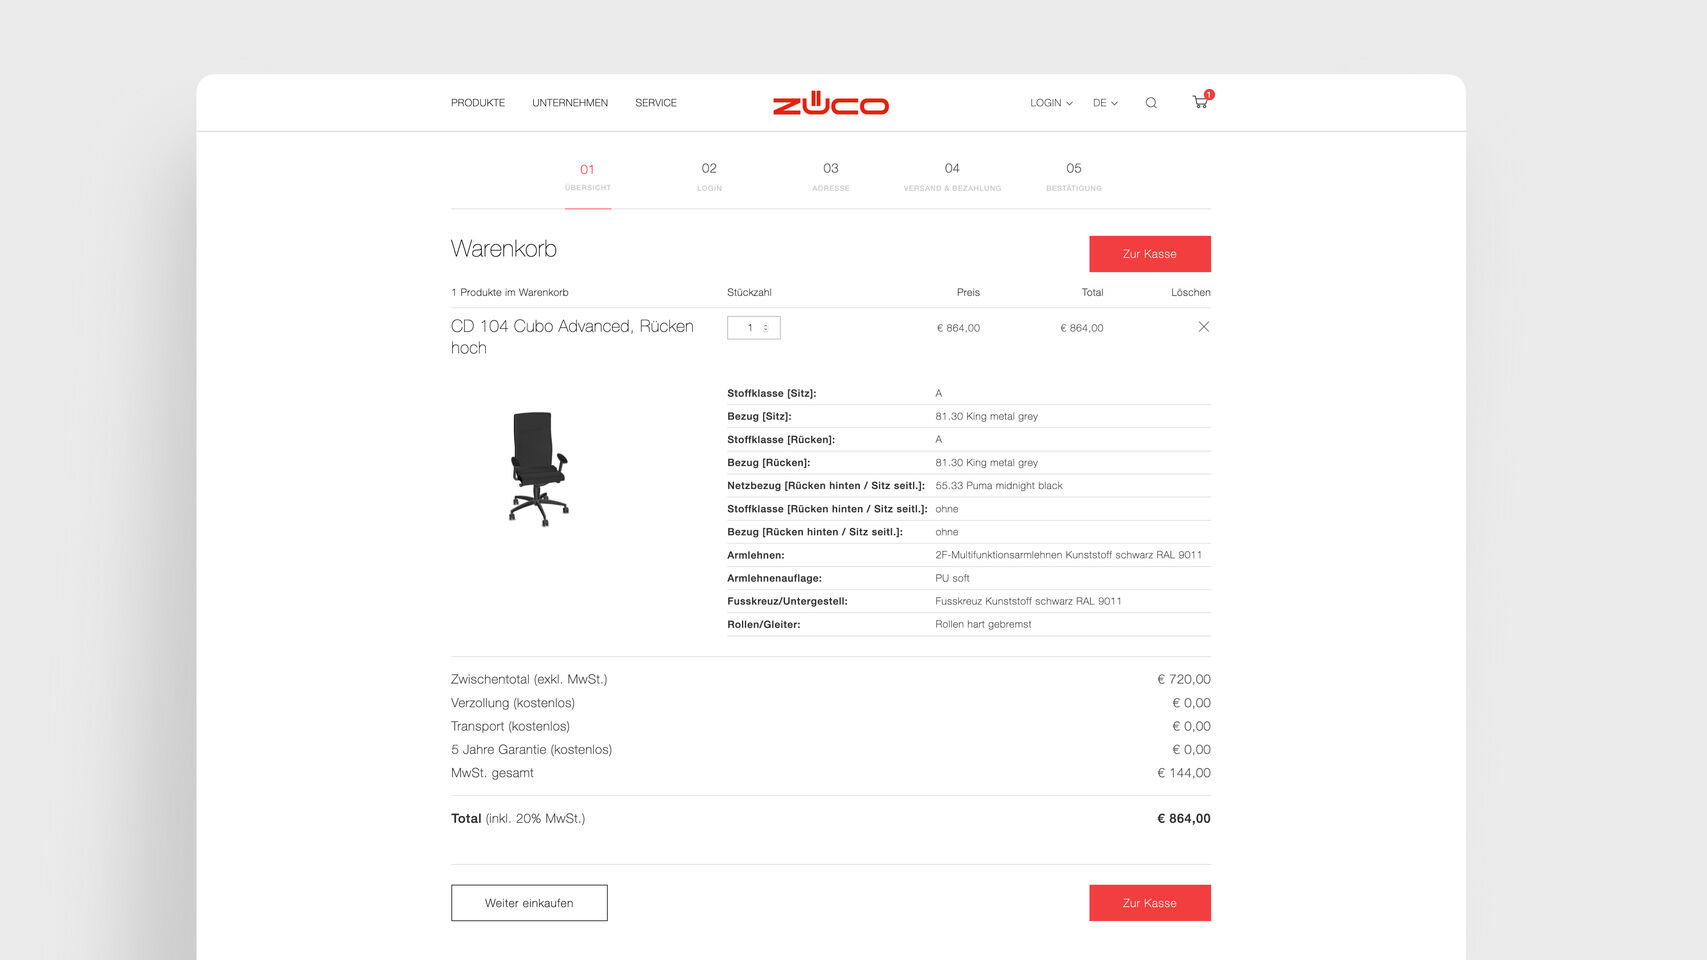Select 'Transport (kostenlos)' line
1707x960 pixels.
click(510, 726)
